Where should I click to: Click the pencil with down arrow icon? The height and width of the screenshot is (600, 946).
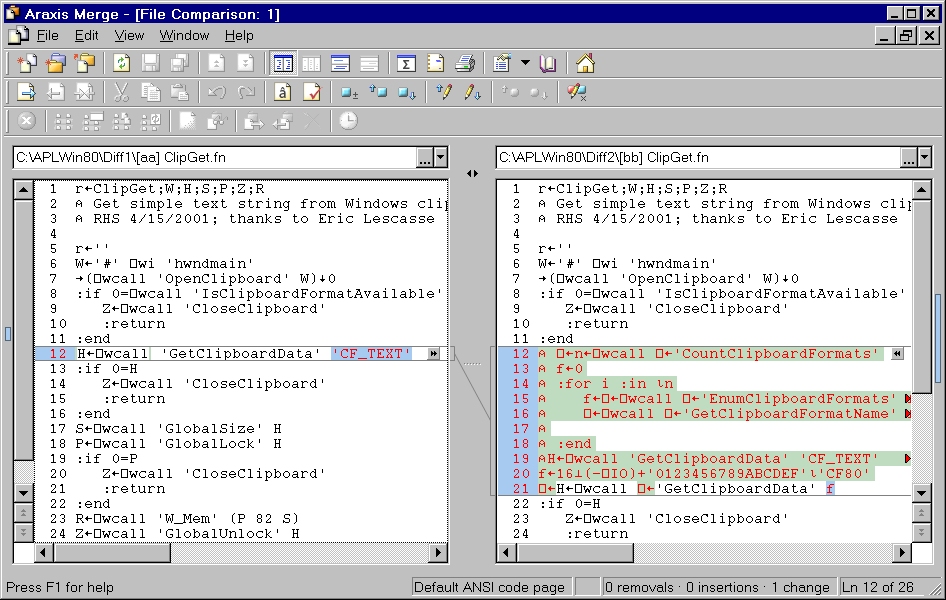[472, 92]
